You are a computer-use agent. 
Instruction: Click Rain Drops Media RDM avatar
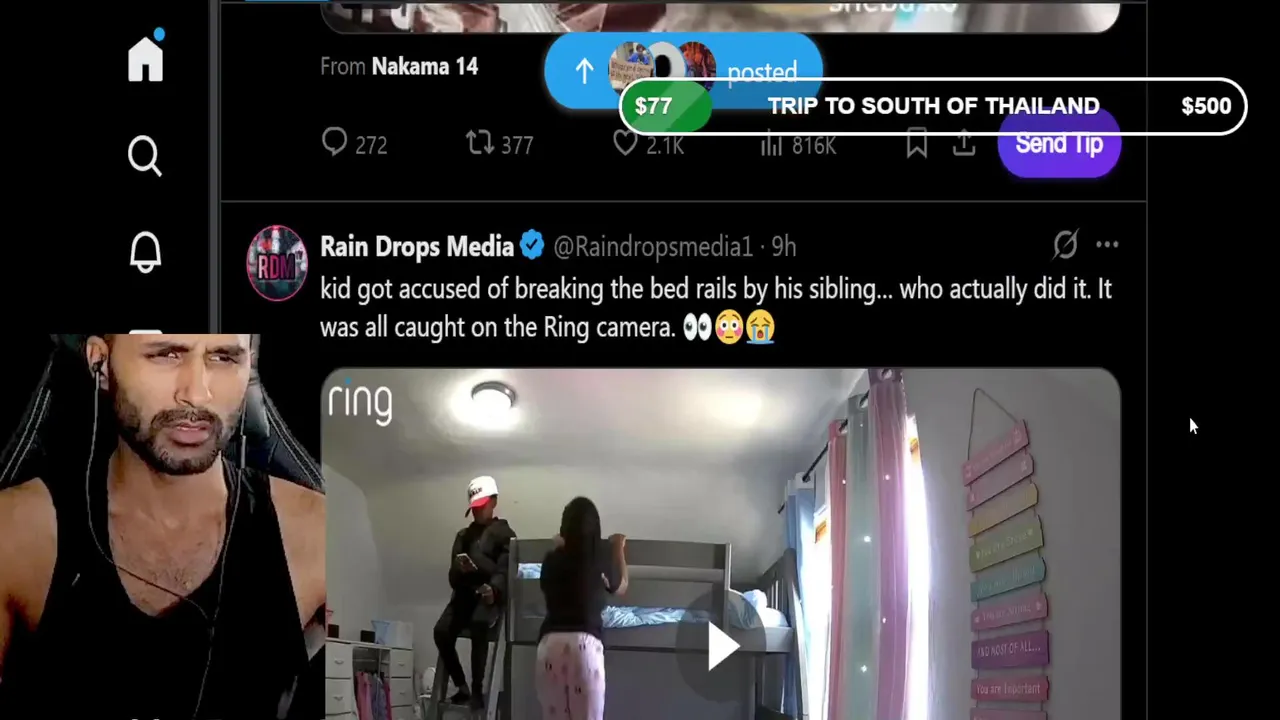(x=277, y=263)
